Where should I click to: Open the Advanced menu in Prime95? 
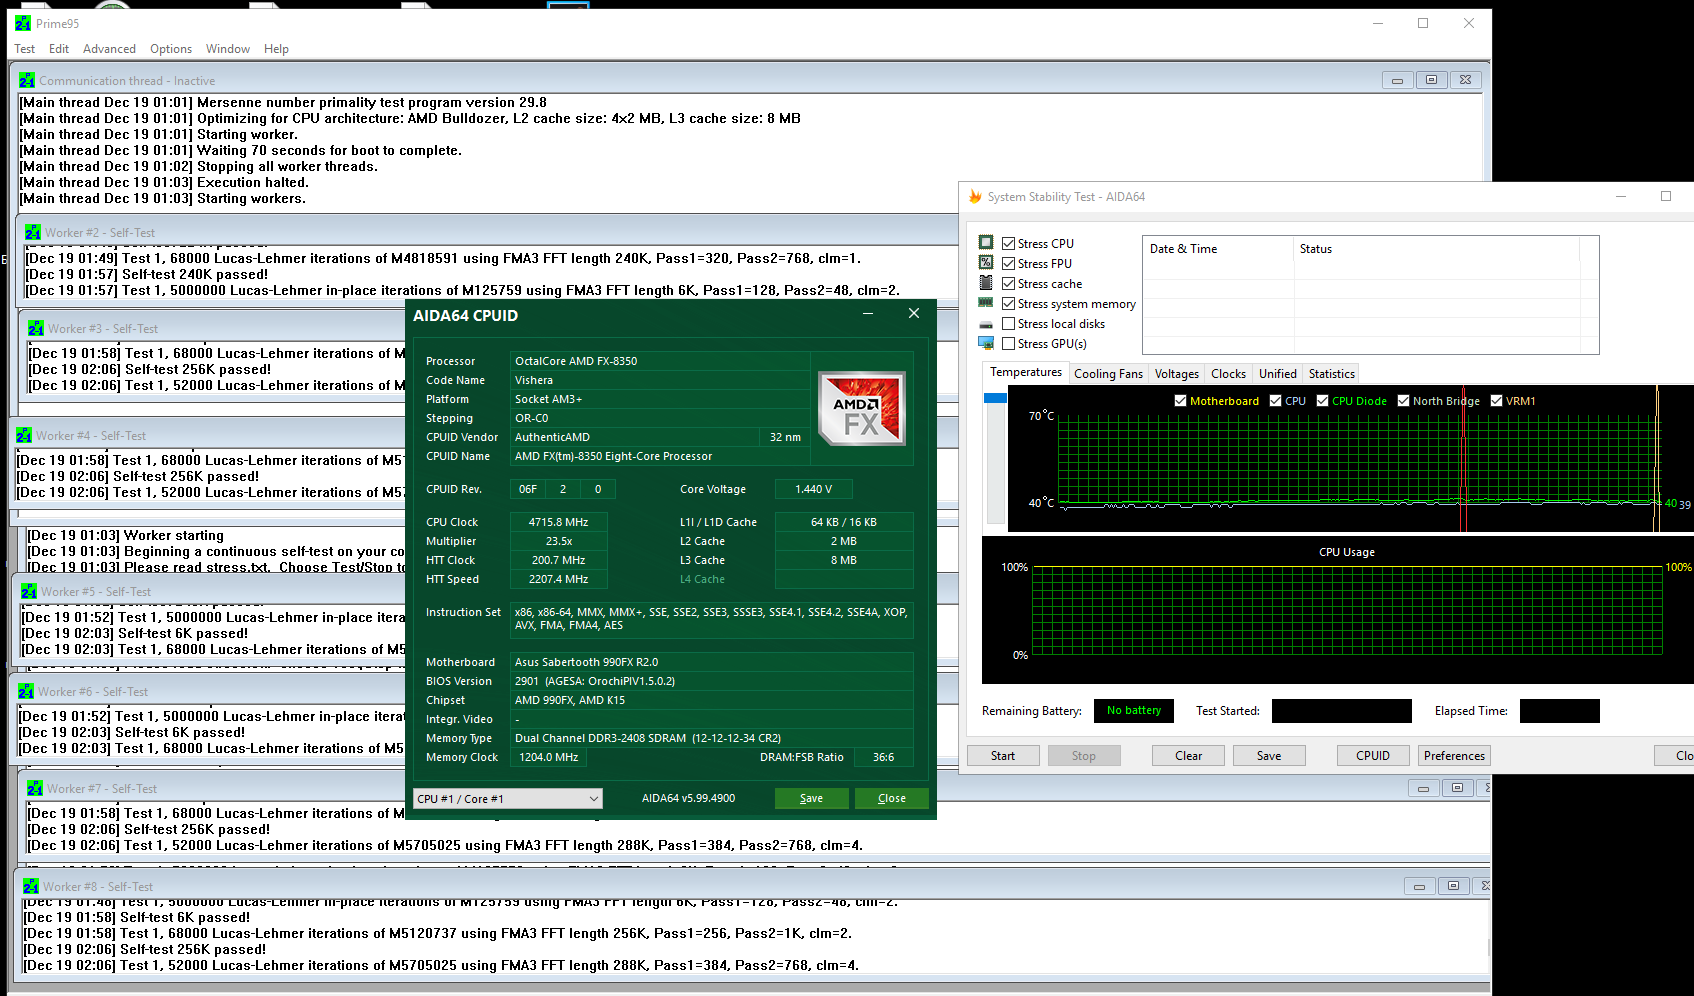(109, 49)
